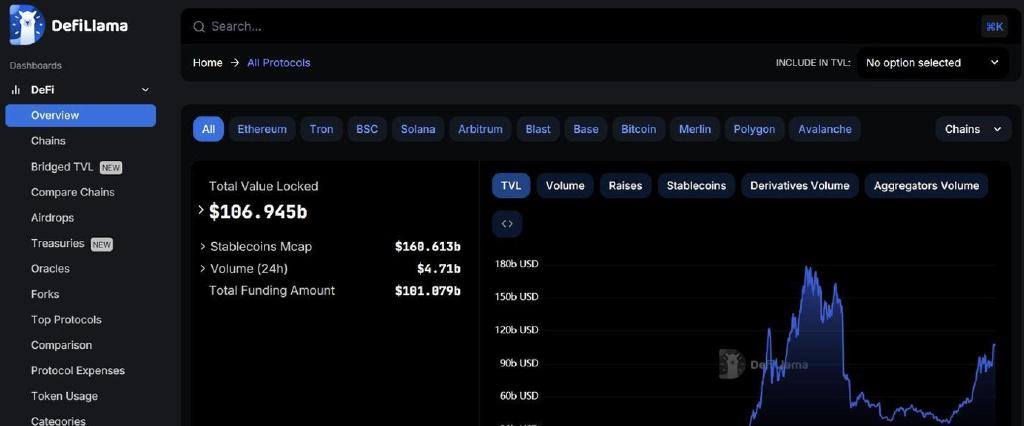Click the DeFi bar chart sidebar icon

(16, 90)
